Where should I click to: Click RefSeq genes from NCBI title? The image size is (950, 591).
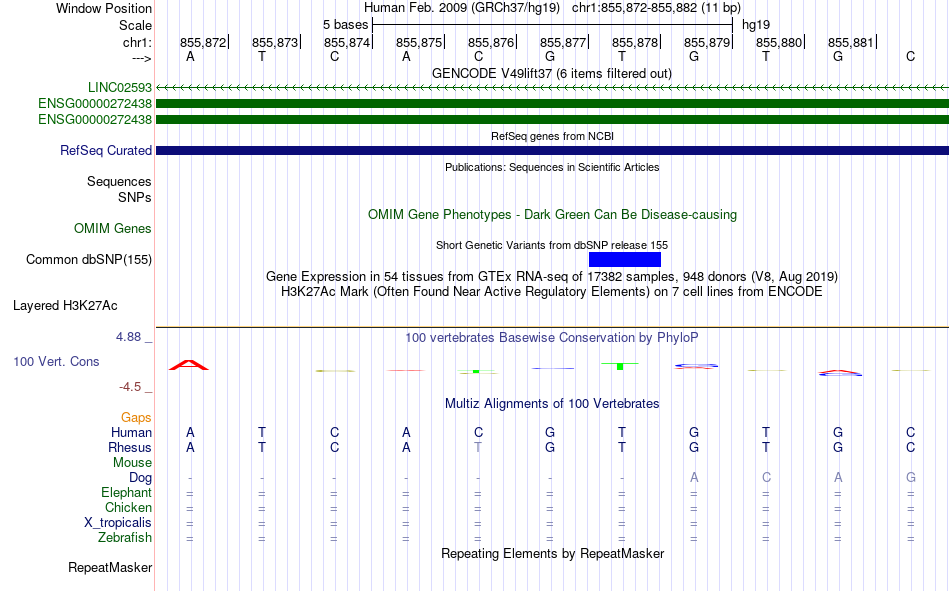[552, 136]
